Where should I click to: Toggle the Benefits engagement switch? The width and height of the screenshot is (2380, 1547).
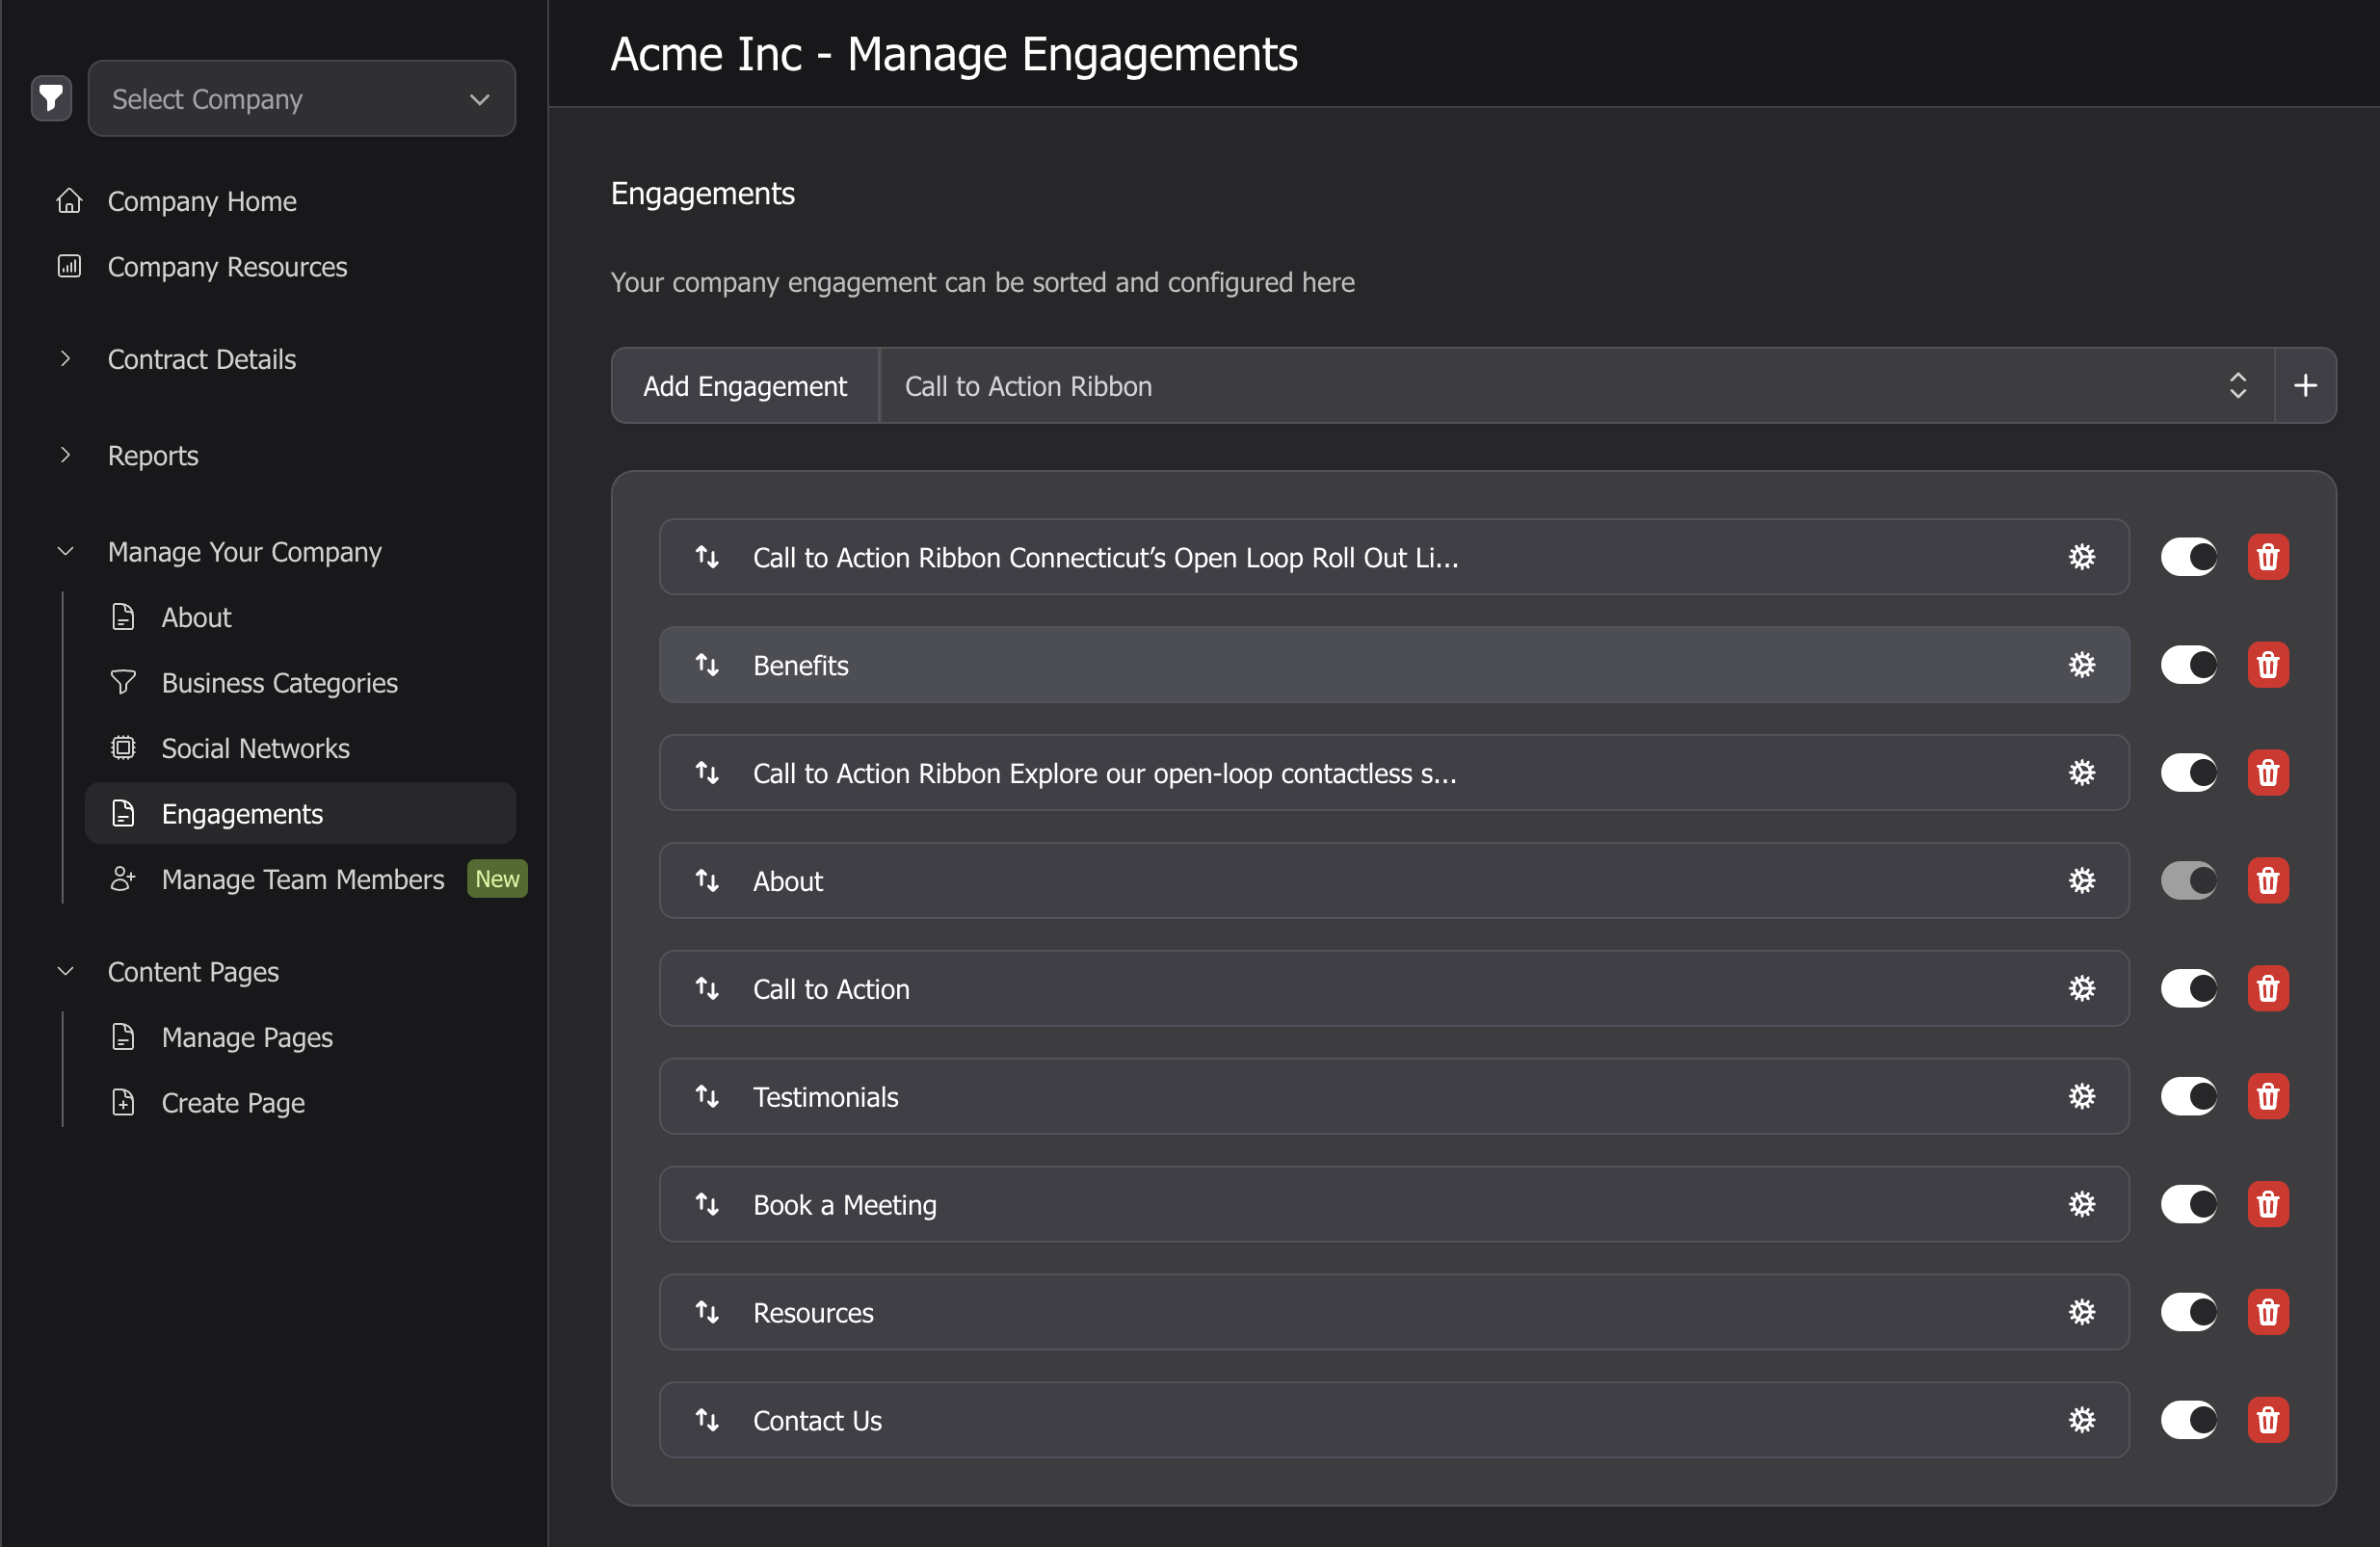pos(2188,665)
